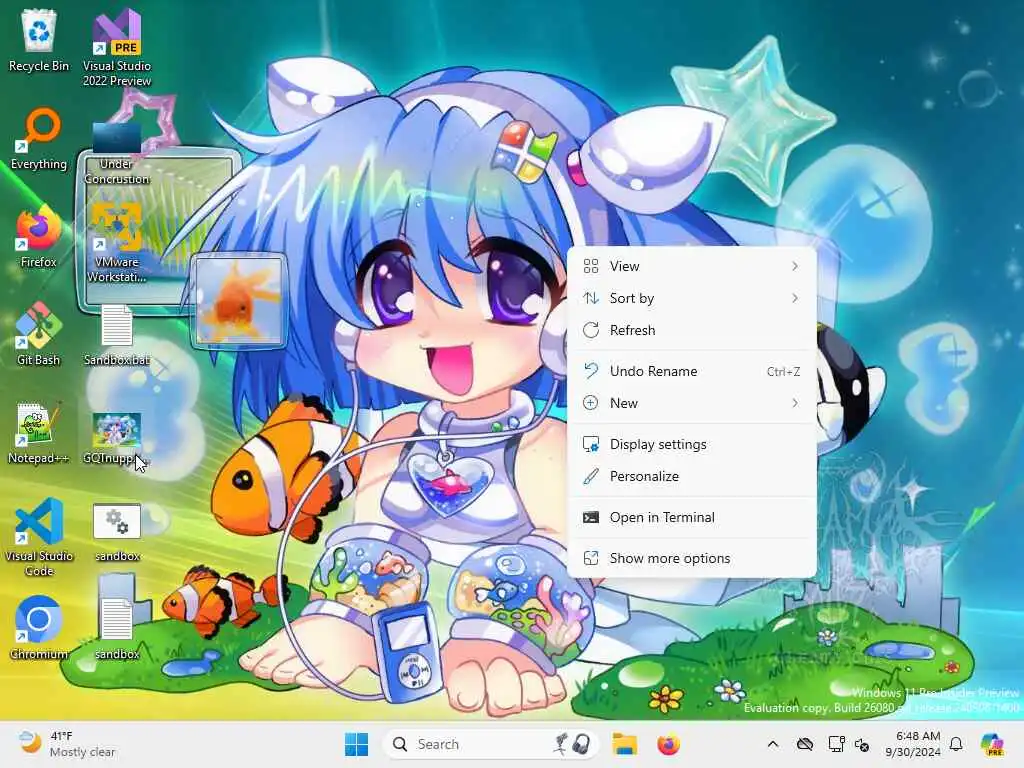1024x768 pixels.
Task: Open Display settings
Action: (x=692, y=444)
